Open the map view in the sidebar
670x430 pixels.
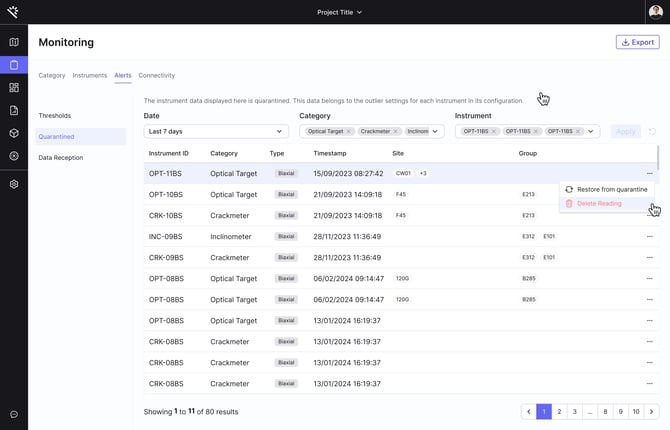(14, 42)
